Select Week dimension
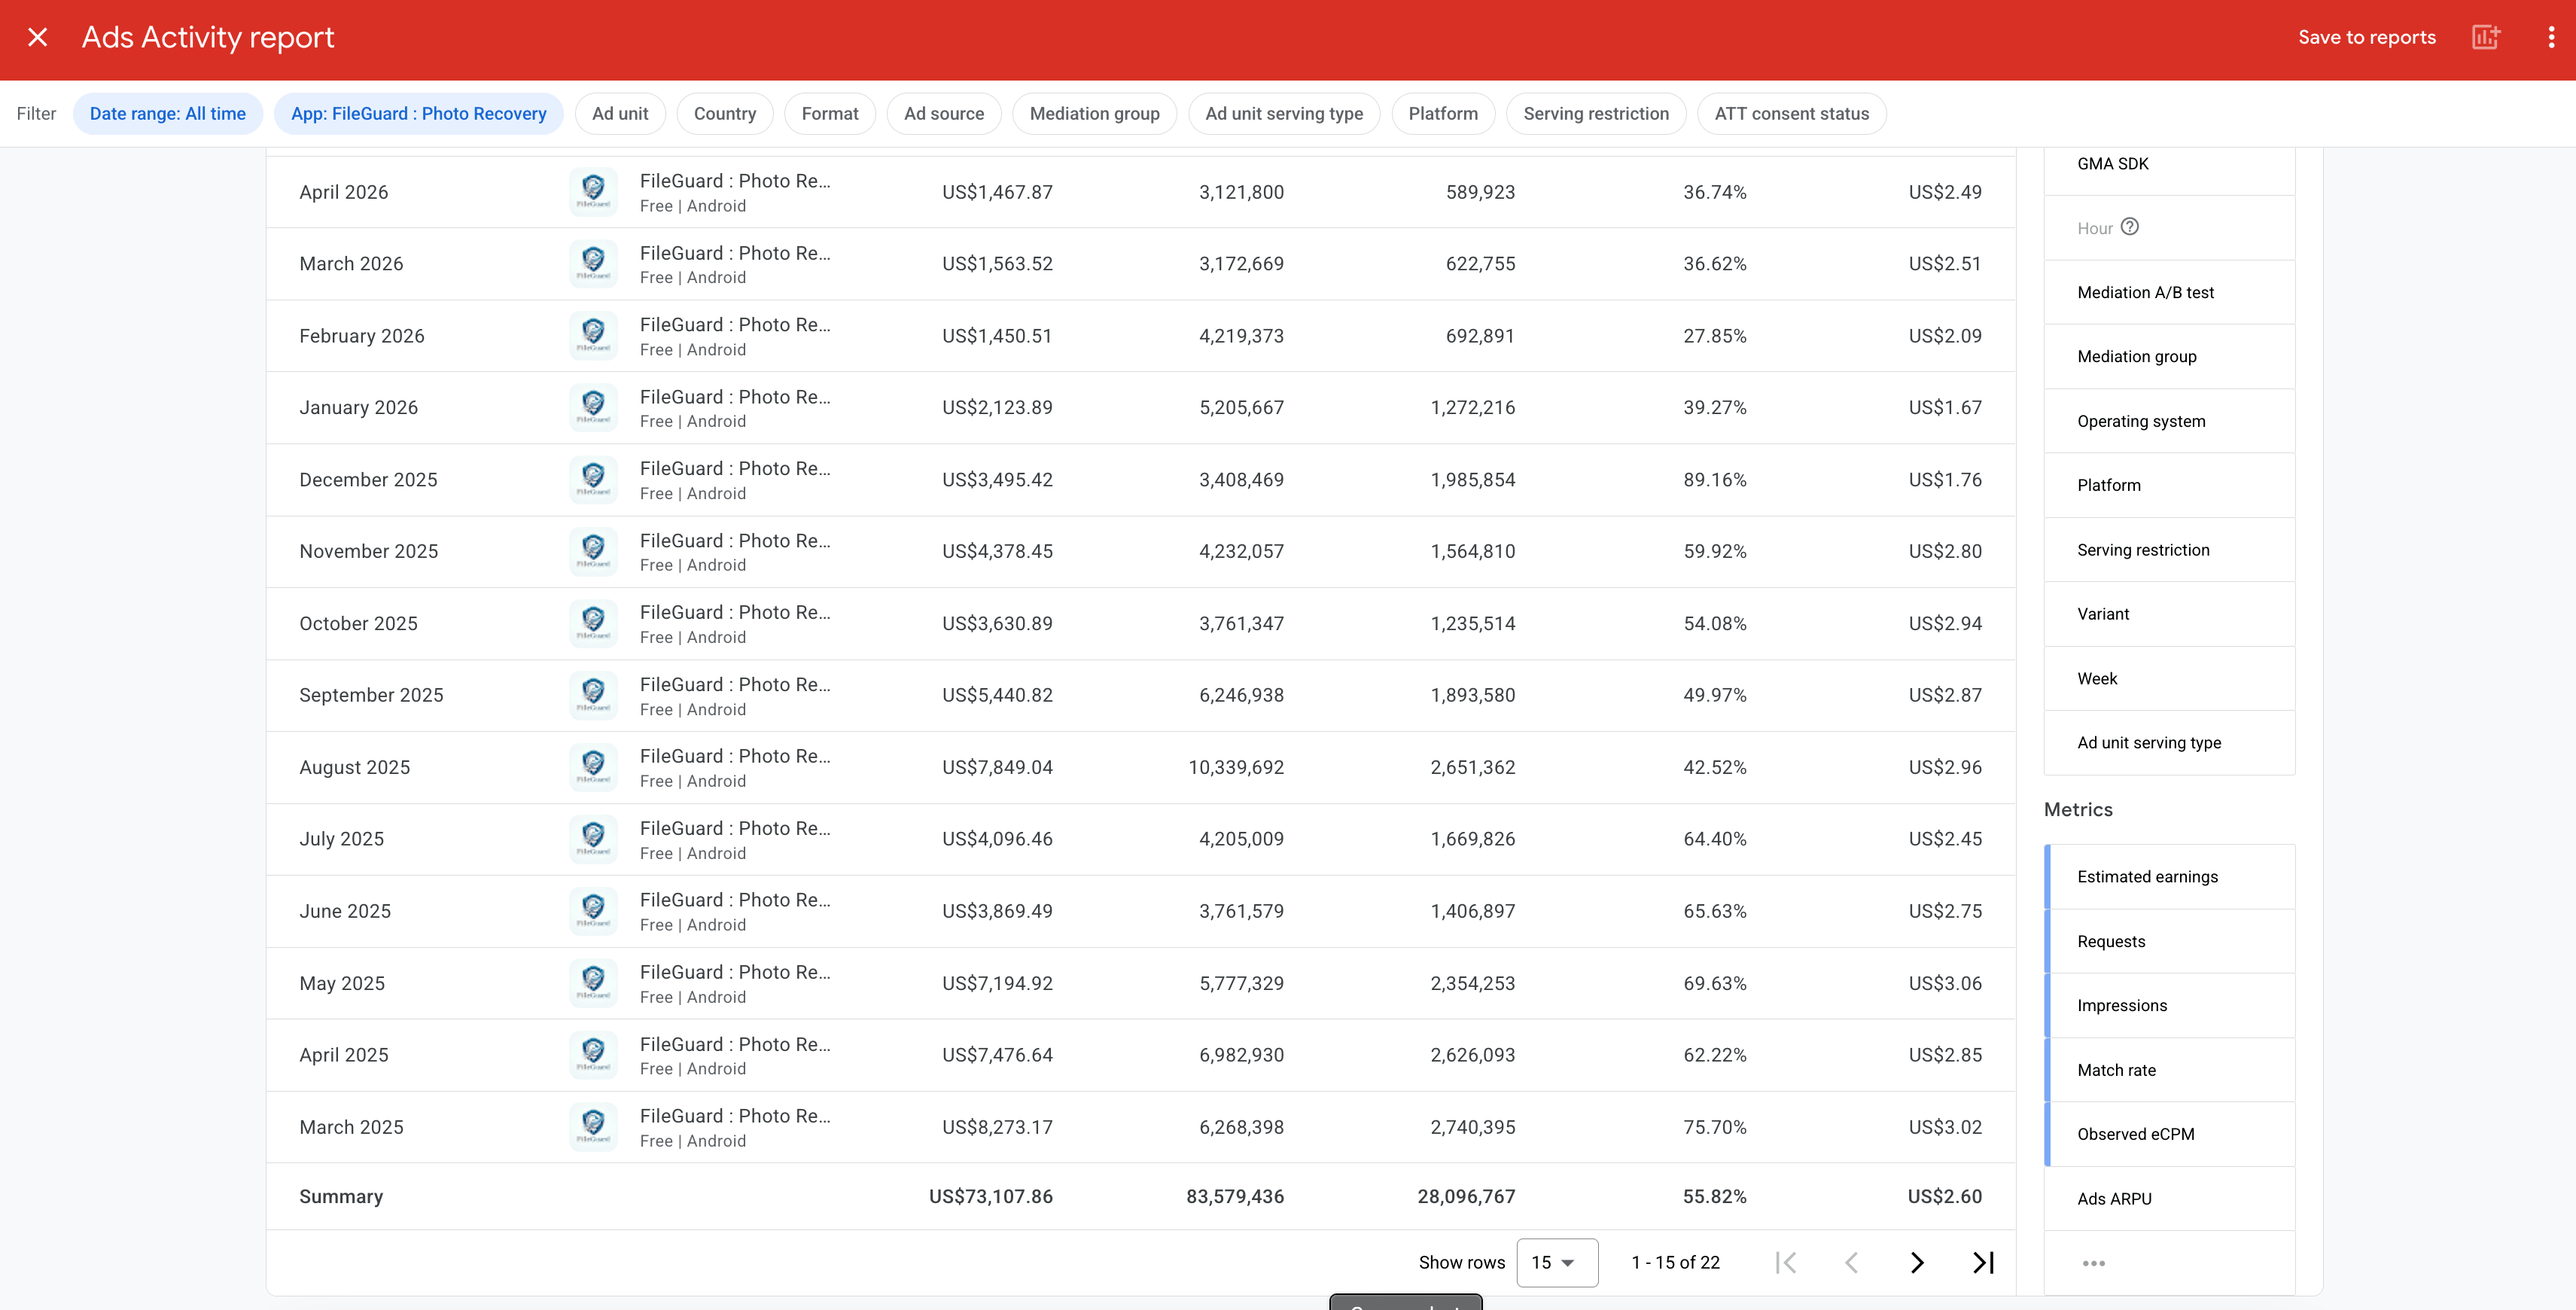The width and height of the screenshot is (2576, 1310). (x=2169, y=678)
